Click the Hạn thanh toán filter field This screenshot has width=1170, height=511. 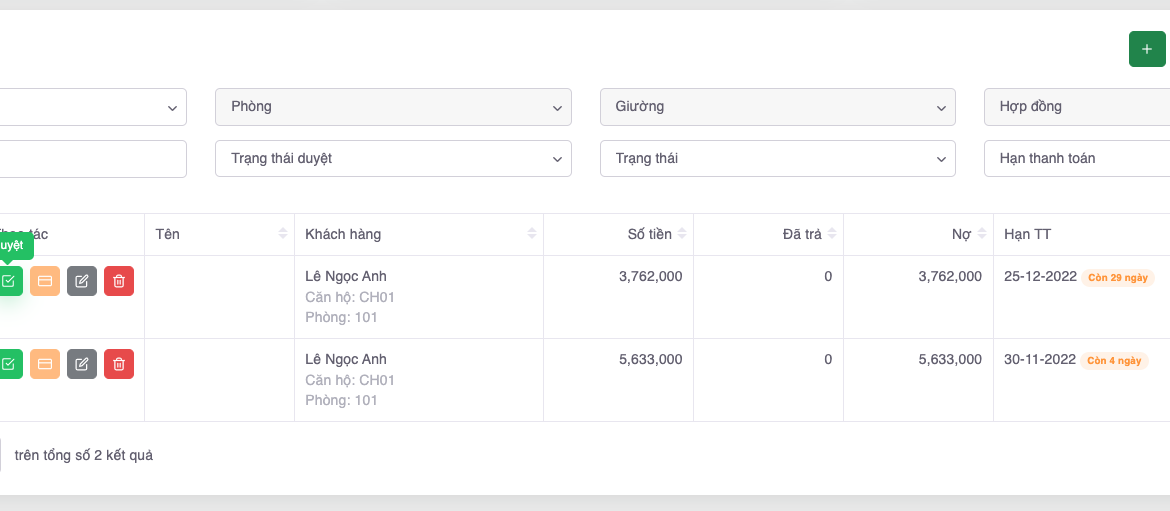tap(1076, 159)
